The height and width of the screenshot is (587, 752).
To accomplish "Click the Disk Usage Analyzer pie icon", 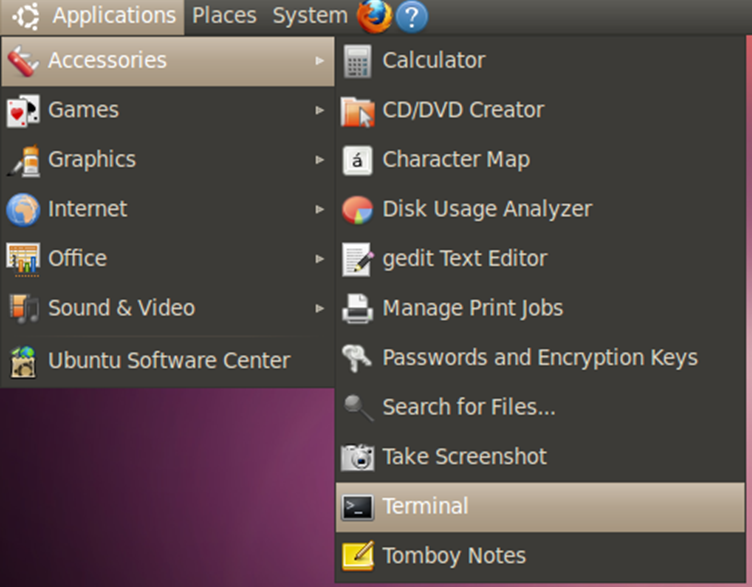I will [x=357, y=209].
